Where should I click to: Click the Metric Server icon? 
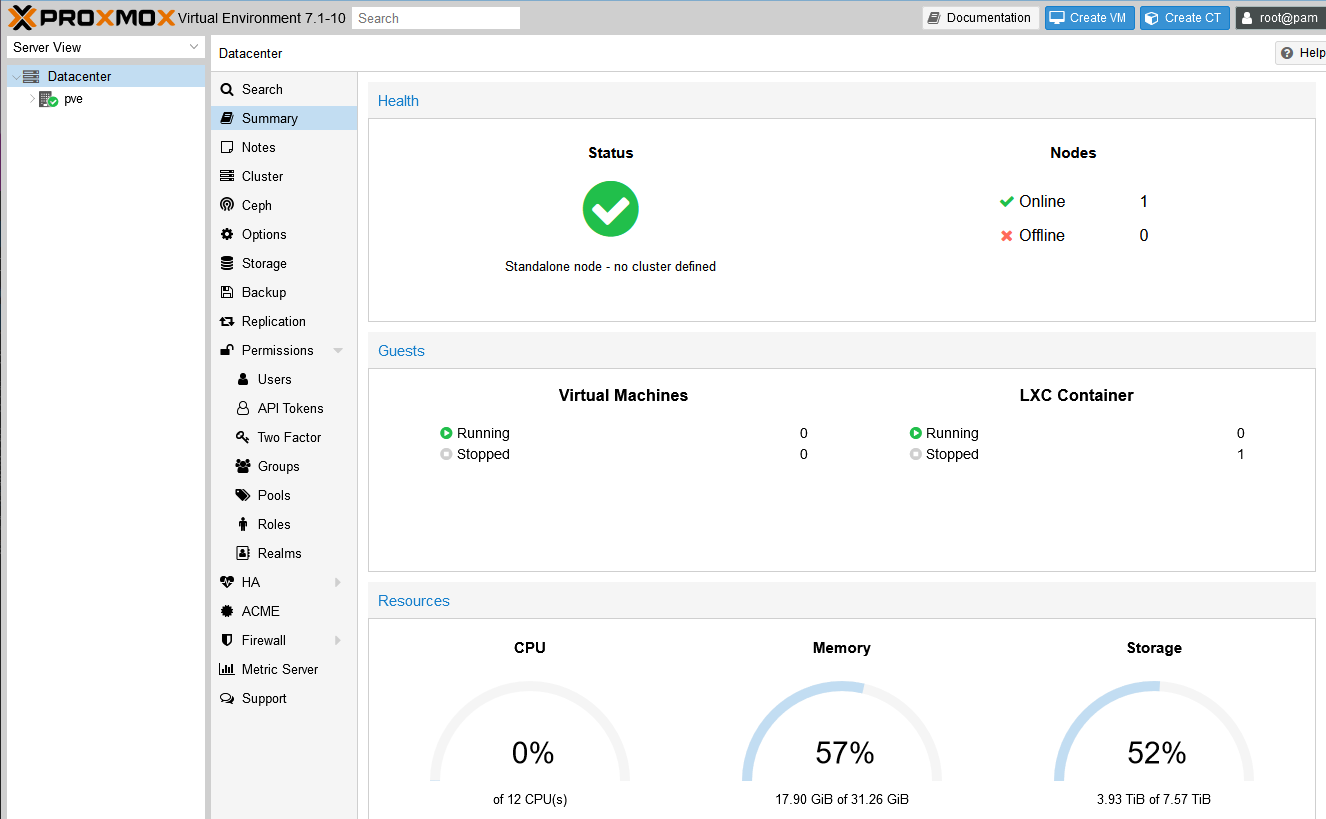227,669
